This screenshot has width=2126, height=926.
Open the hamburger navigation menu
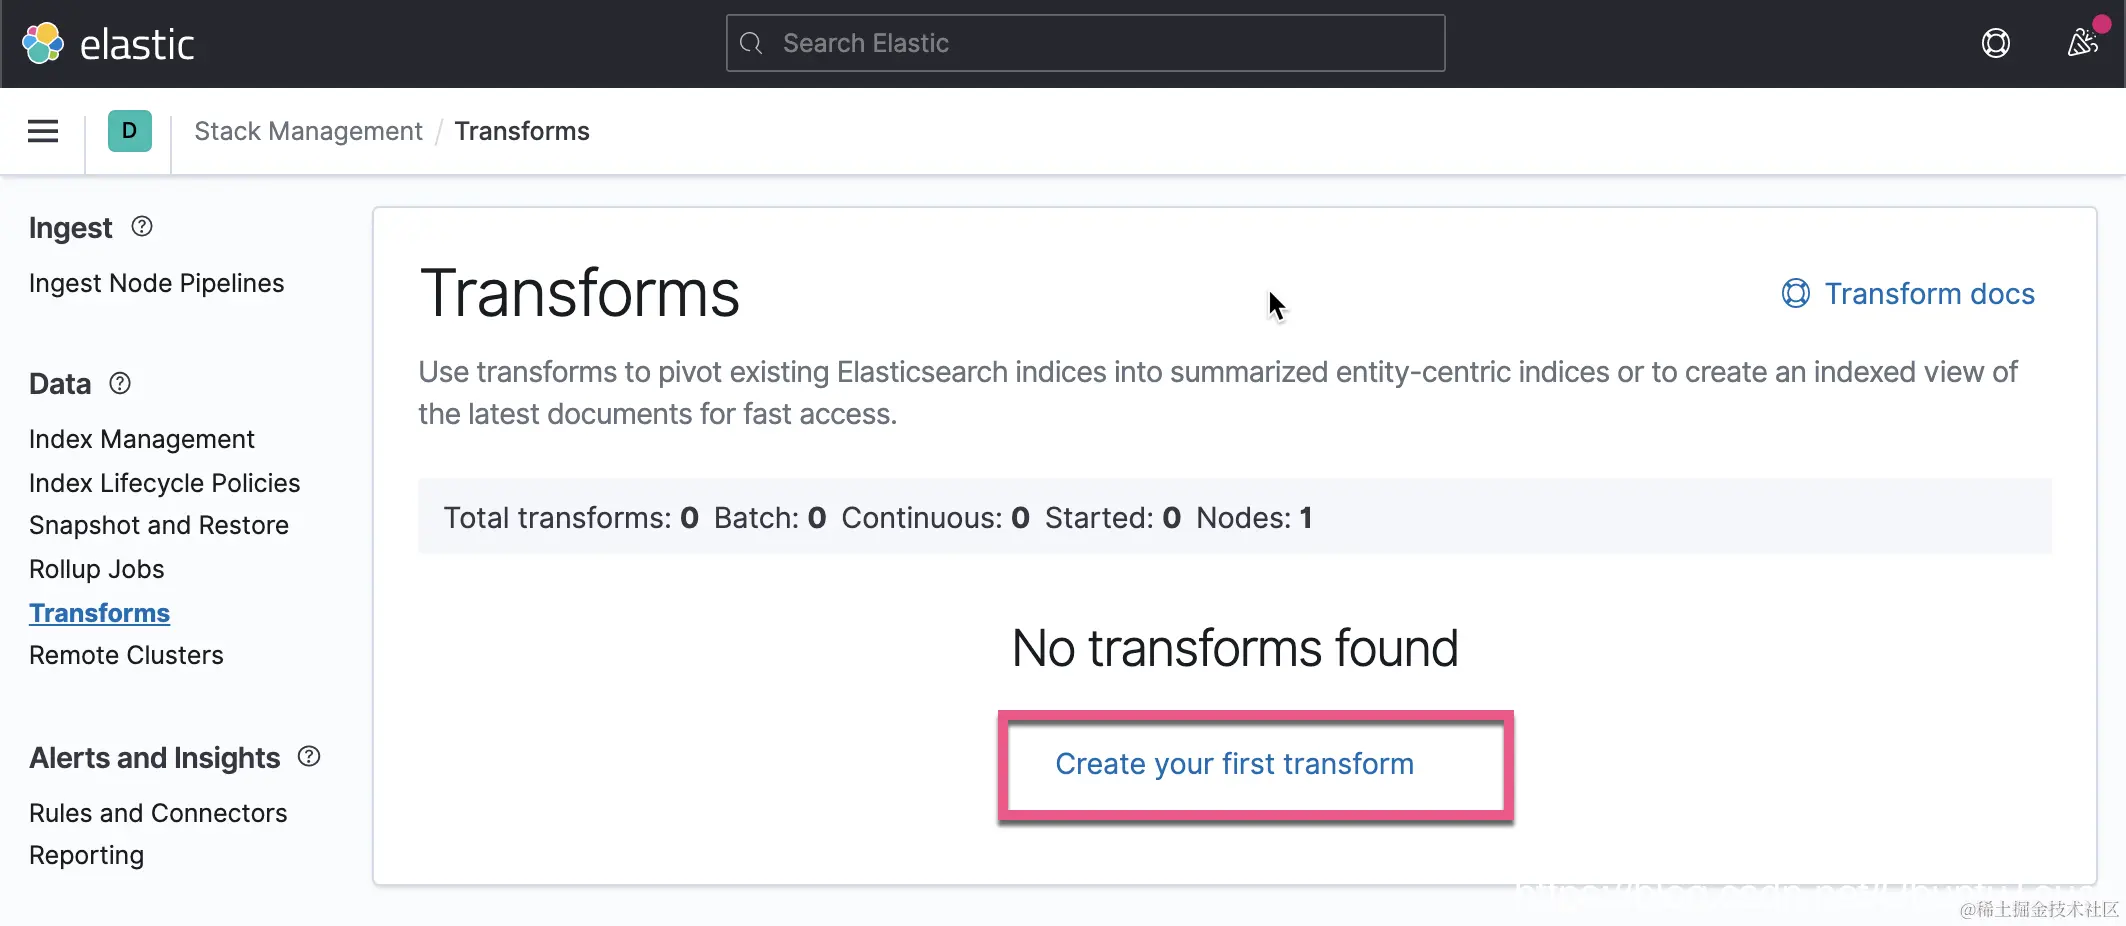point(43,131)
